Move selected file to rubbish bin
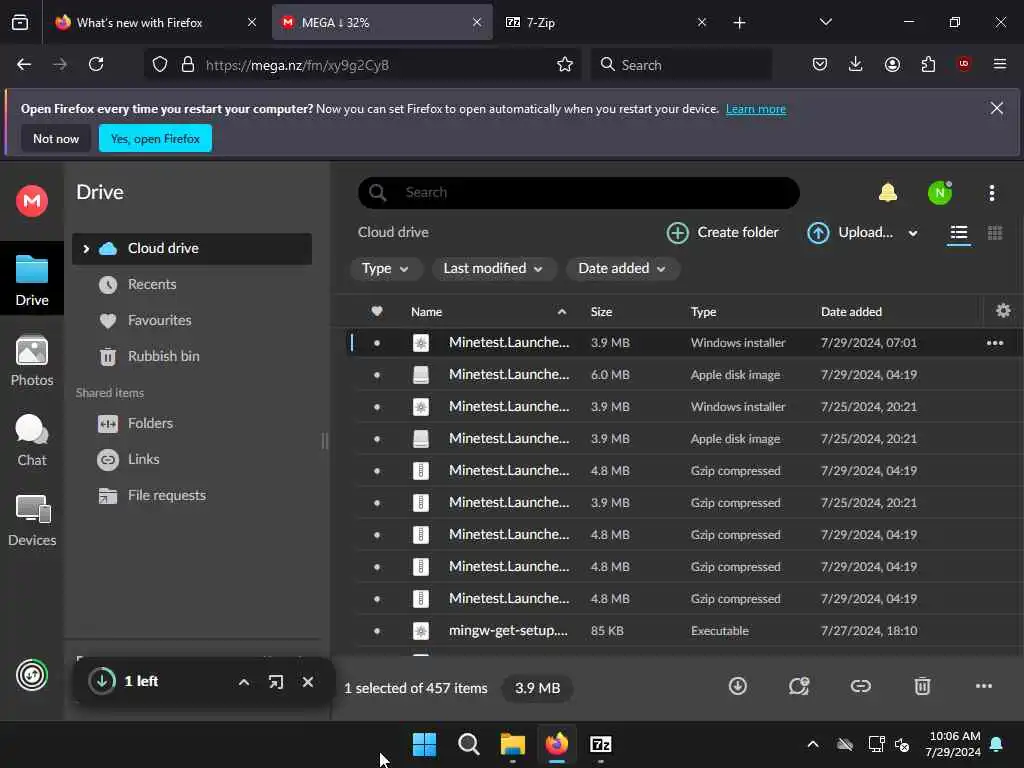 pyautogui.click(x=922, y=686)
